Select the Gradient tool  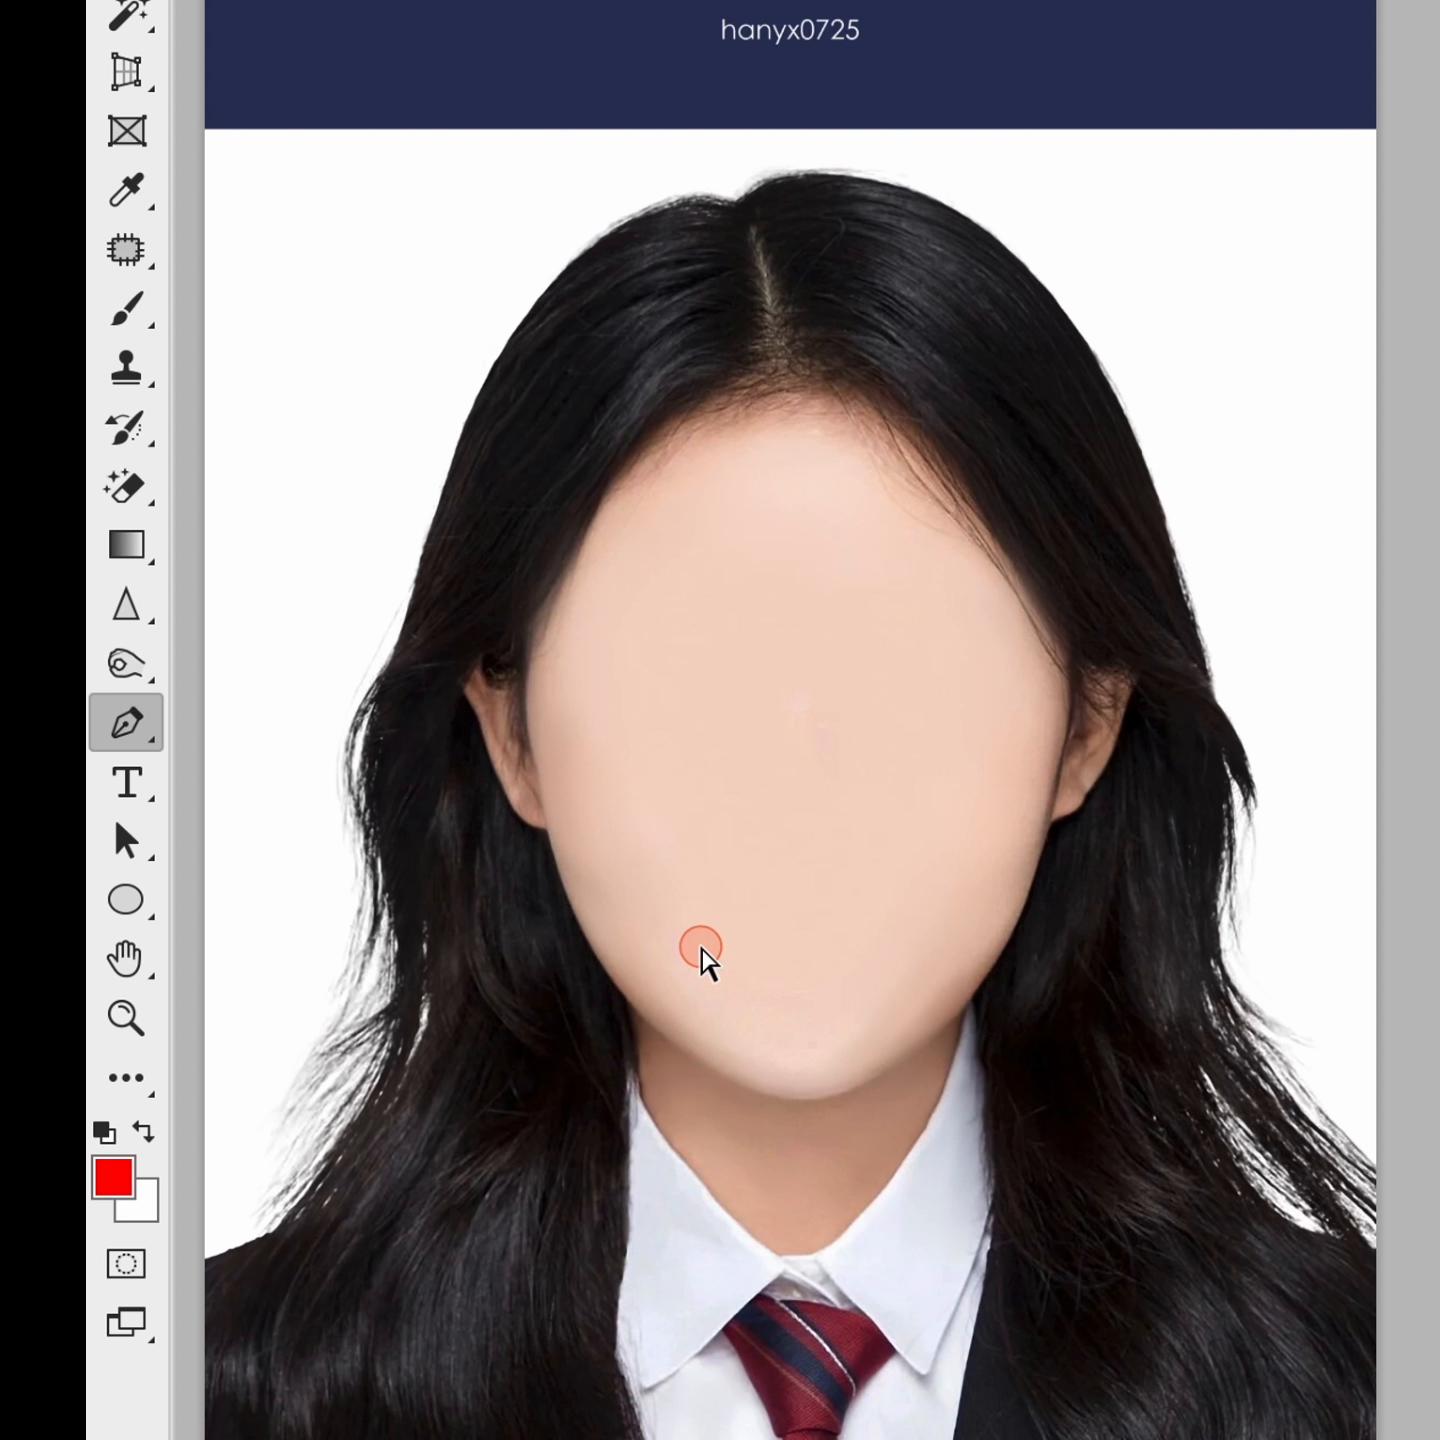tap(126, 545)
